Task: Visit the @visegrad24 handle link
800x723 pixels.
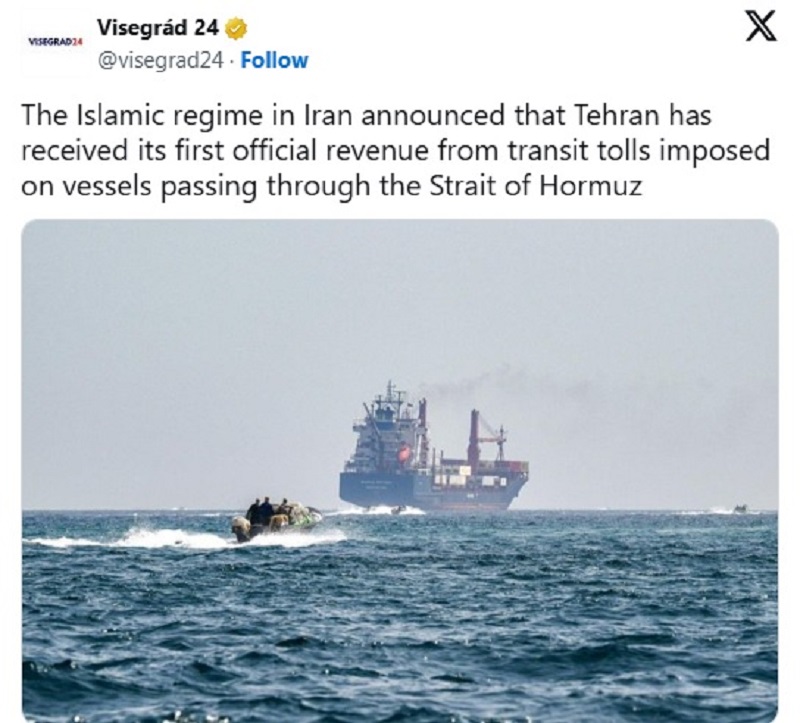Action: click(160, 61)
